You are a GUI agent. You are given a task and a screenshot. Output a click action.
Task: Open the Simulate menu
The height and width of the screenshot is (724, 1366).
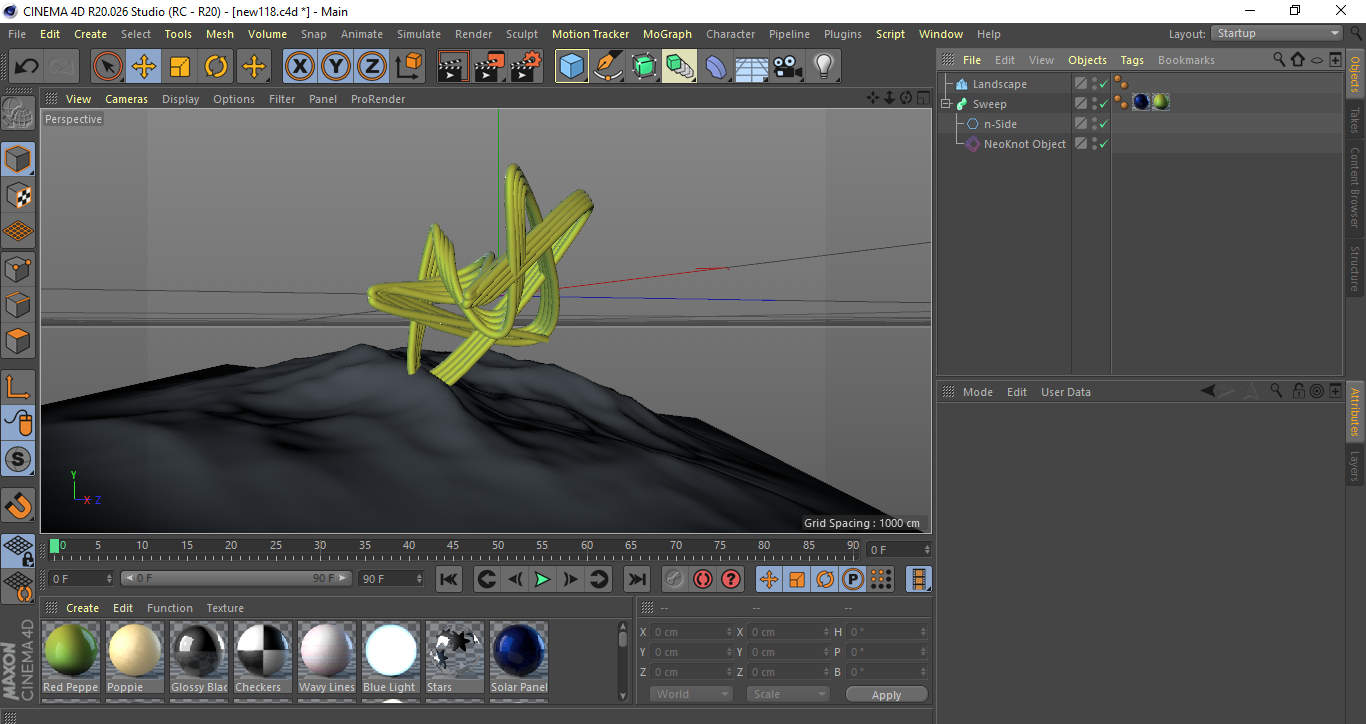tap(419, 34)
